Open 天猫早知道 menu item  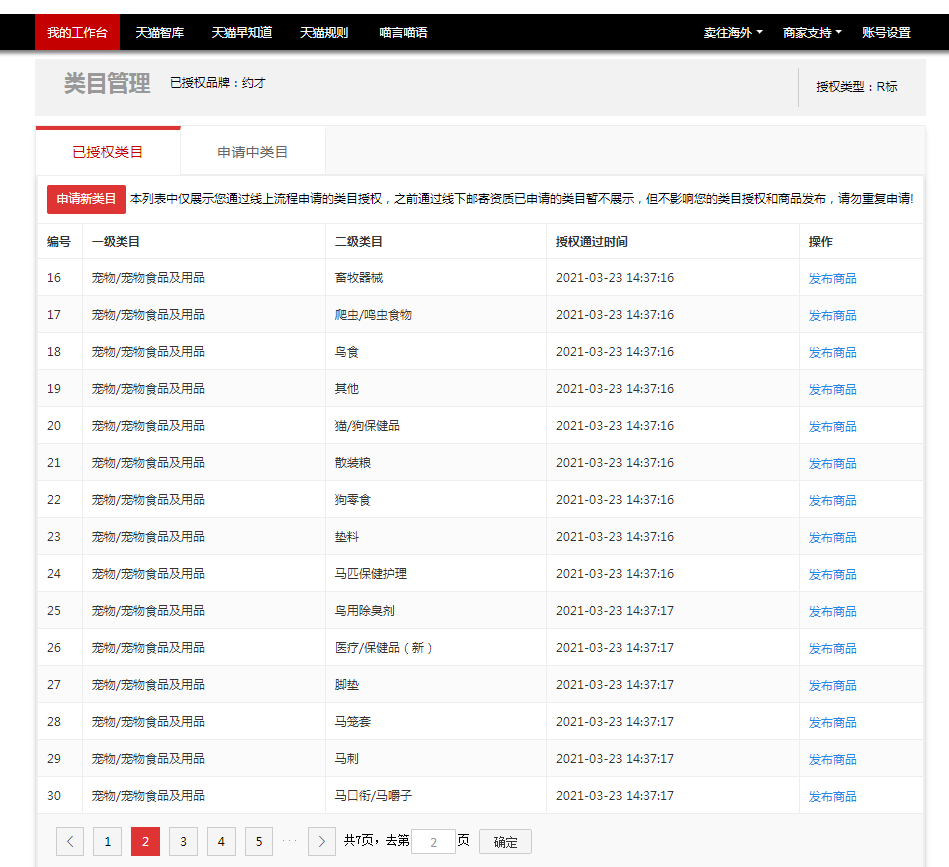[241, 33]
